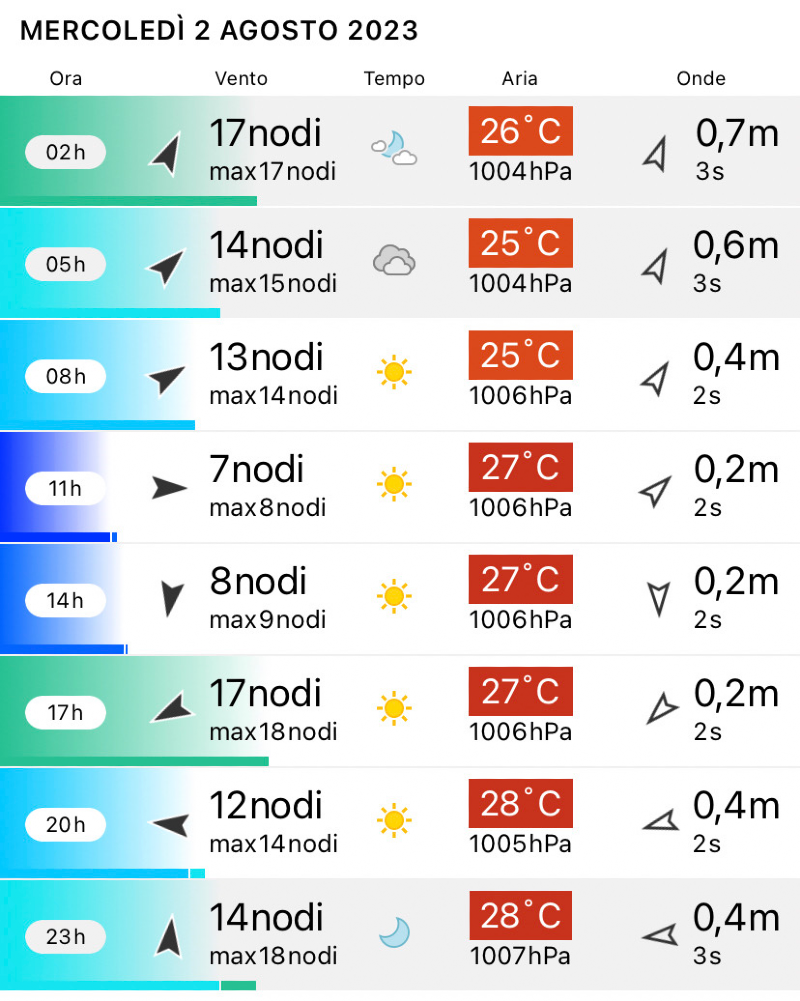Screen dimensions: 800x1001
Task: Select the 02h time pill
Action: (x=65, y=152)
